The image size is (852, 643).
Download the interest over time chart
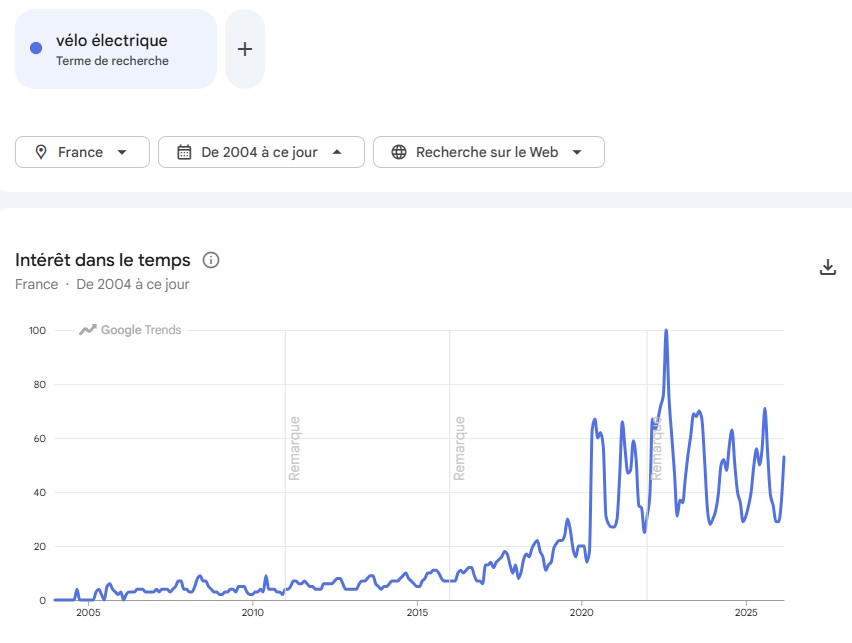click(x=827, y=267)
